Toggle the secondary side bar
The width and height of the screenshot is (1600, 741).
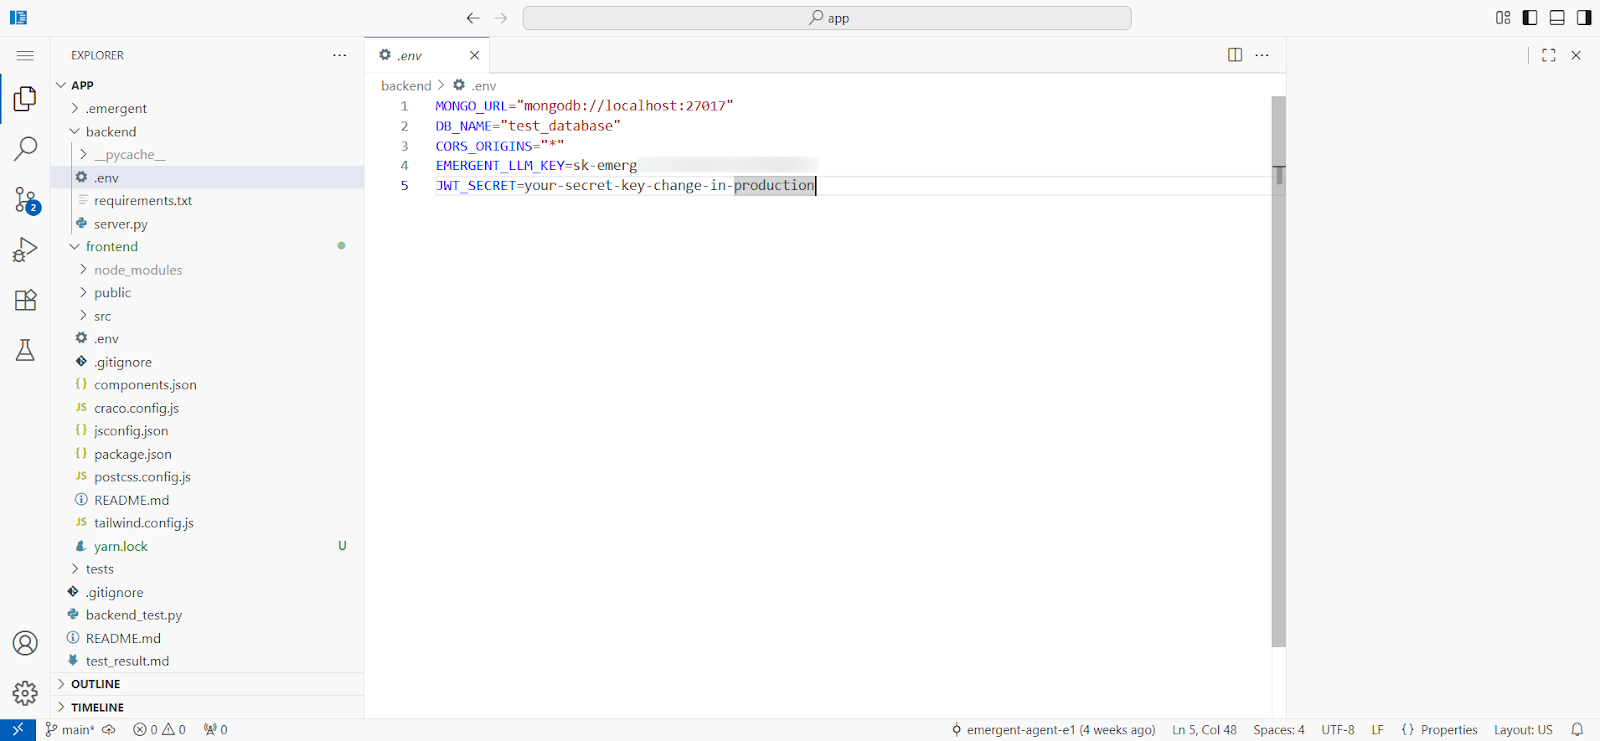pos(1584,18)
